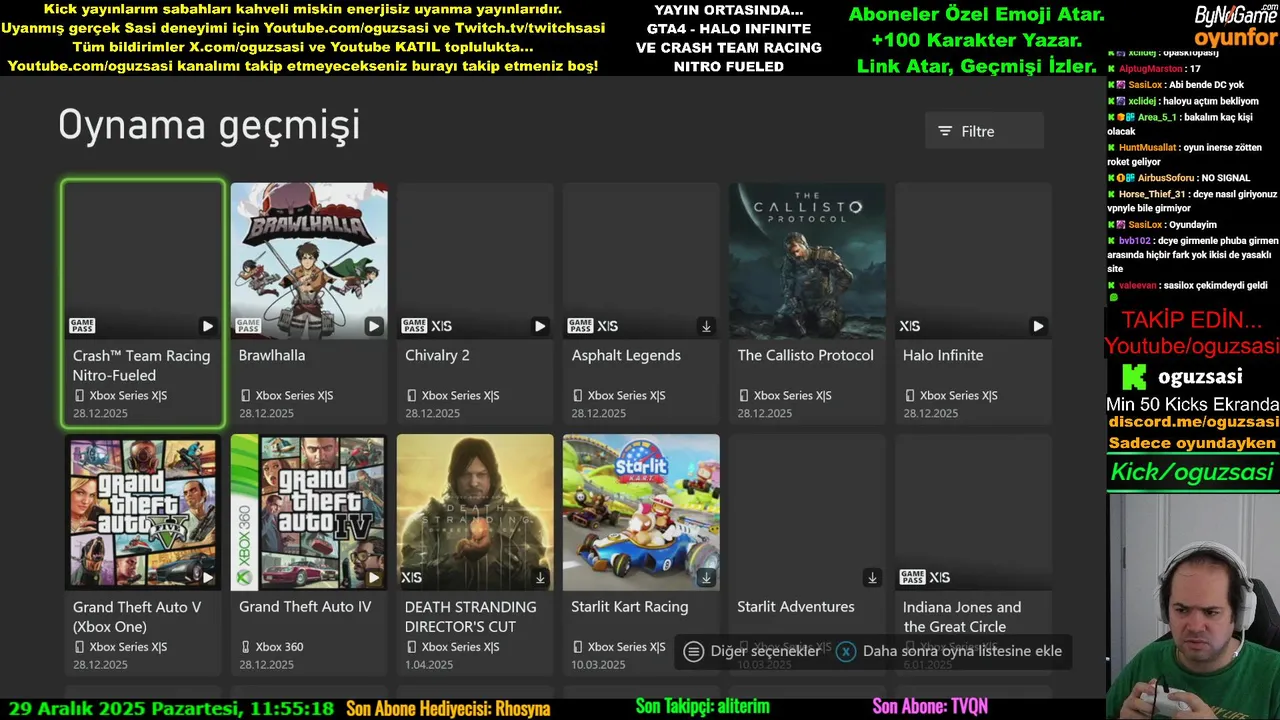Click the download icon on Starlit Adventures tile
Viewport: 1280px width, 720px height.
pos(872,577)
